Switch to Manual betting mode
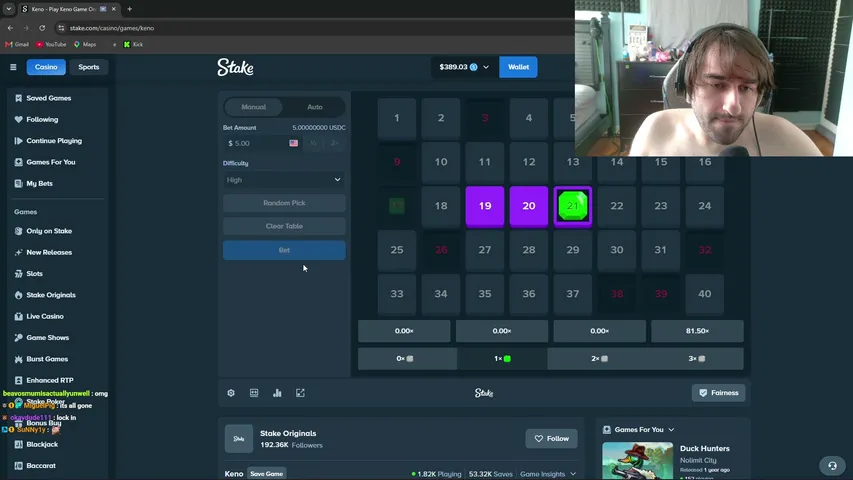 pyautogui.click(x=254, y=107)
